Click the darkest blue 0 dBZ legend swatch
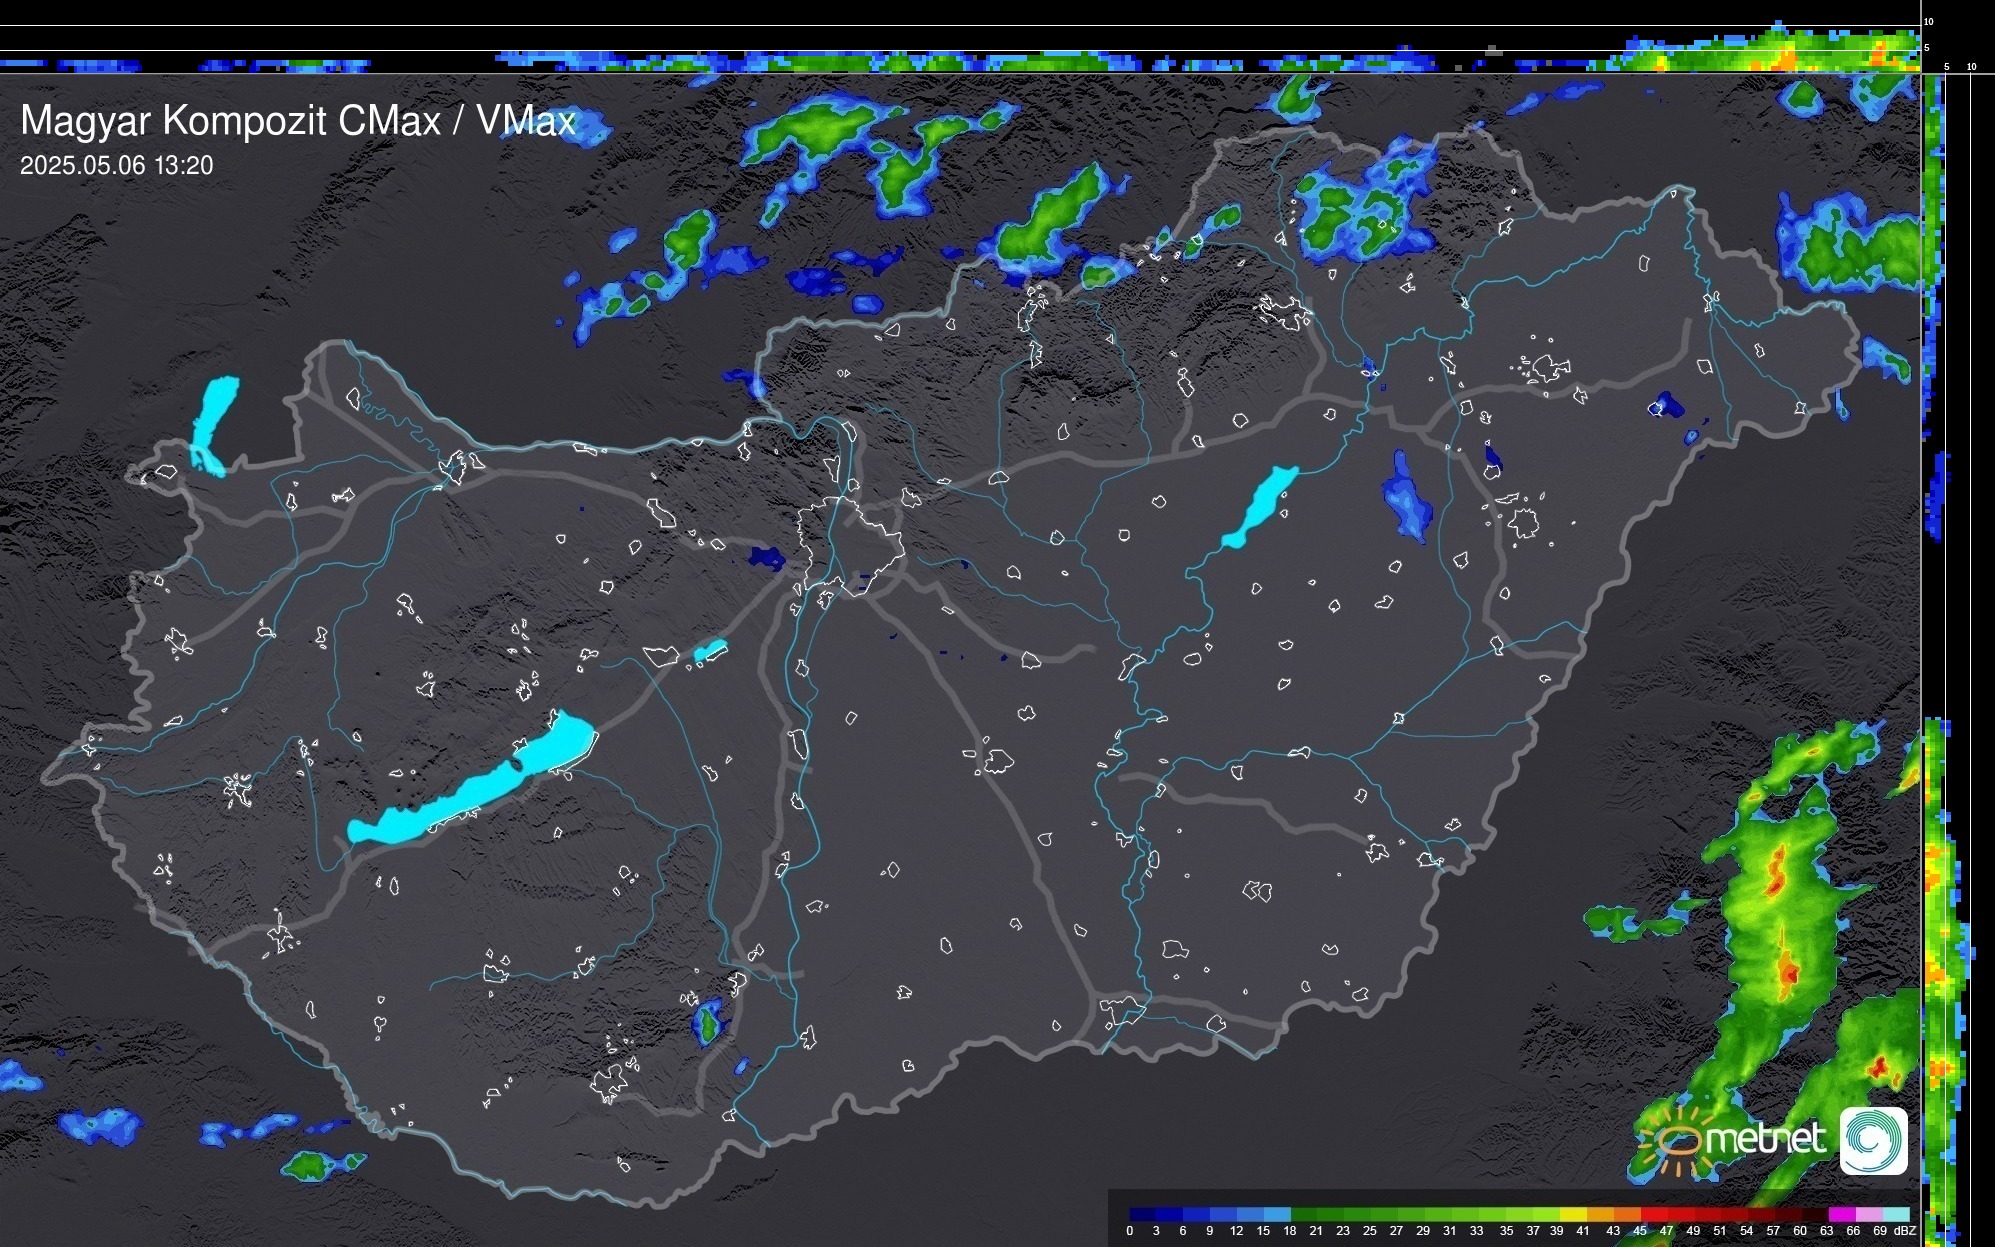 coord(1143,1215)
